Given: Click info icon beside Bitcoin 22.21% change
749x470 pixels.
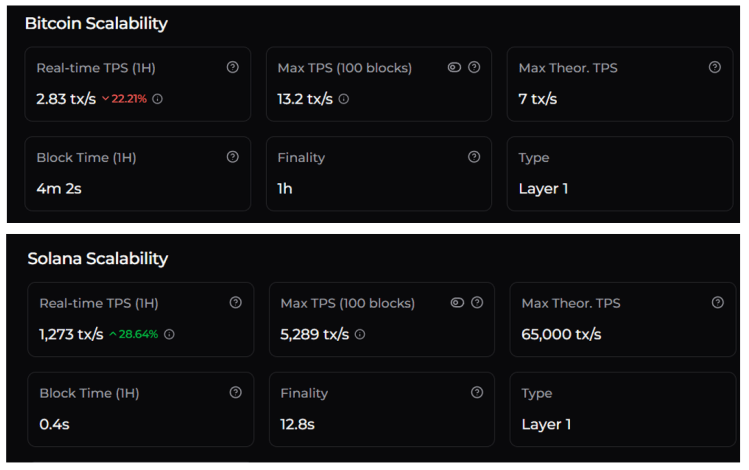Looking at the screenshot, I should [157, 99].
